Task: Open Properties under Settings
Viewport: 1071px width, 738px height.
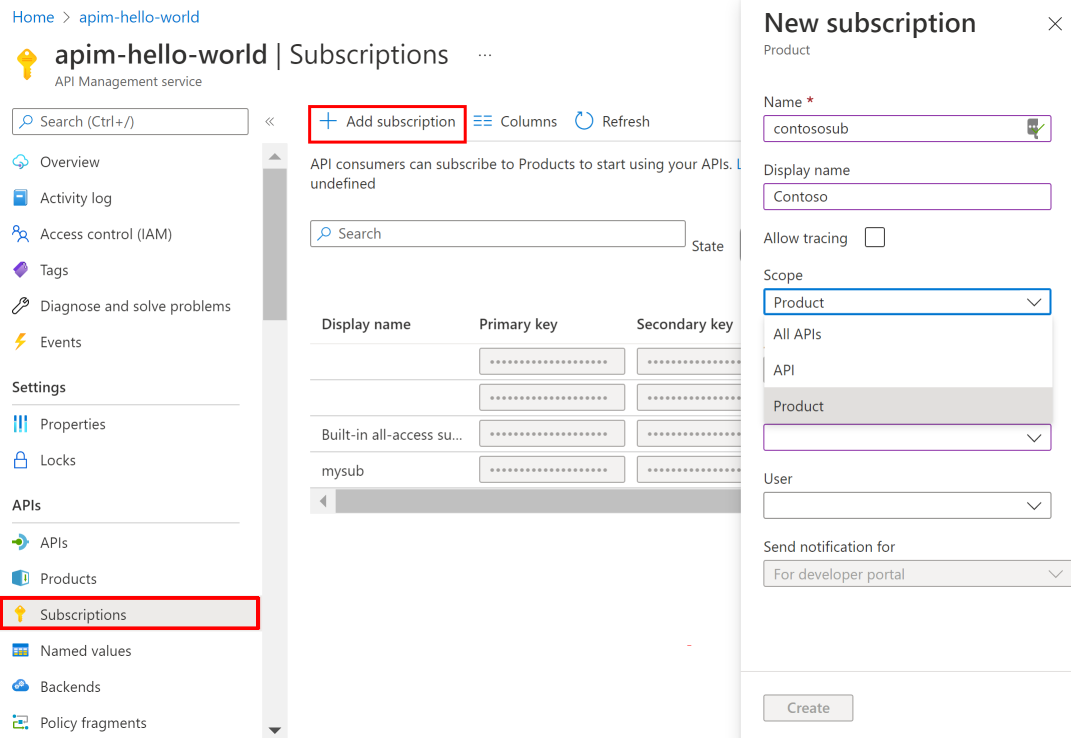Action: tap(74, 423)
